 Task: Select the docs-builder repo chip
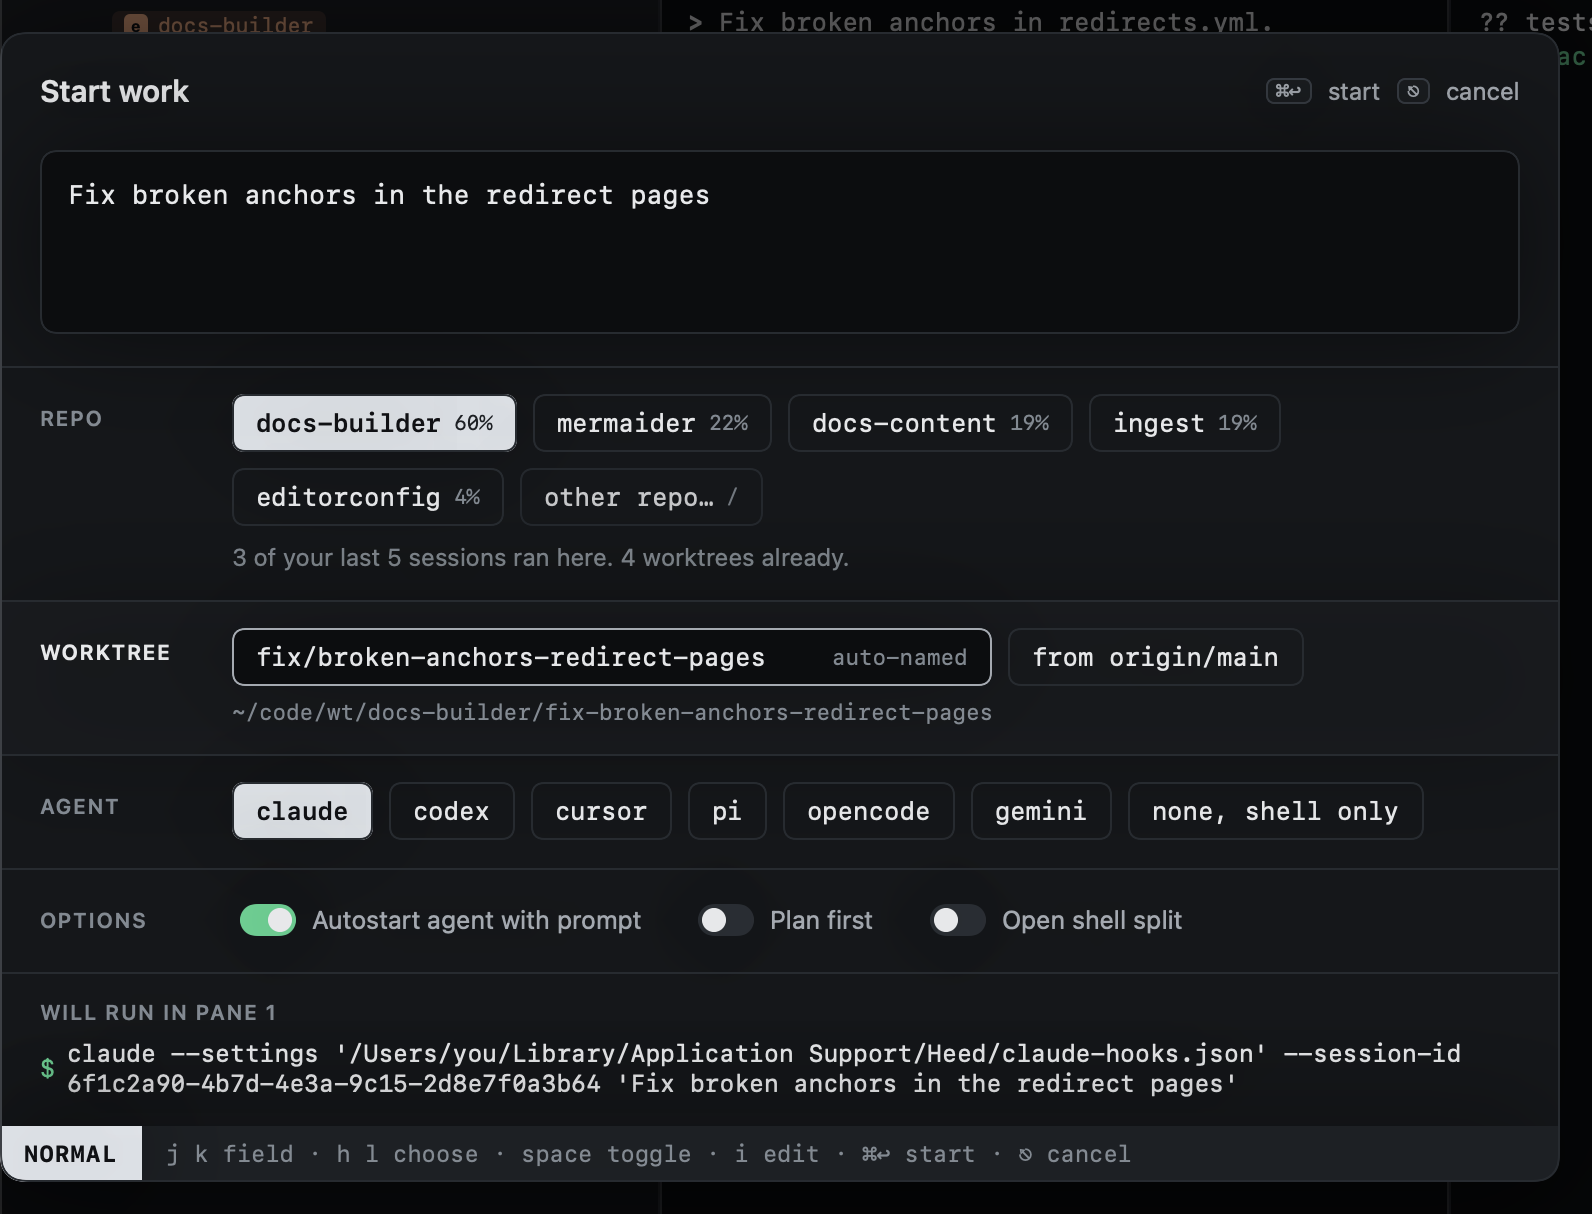(374, 423)
